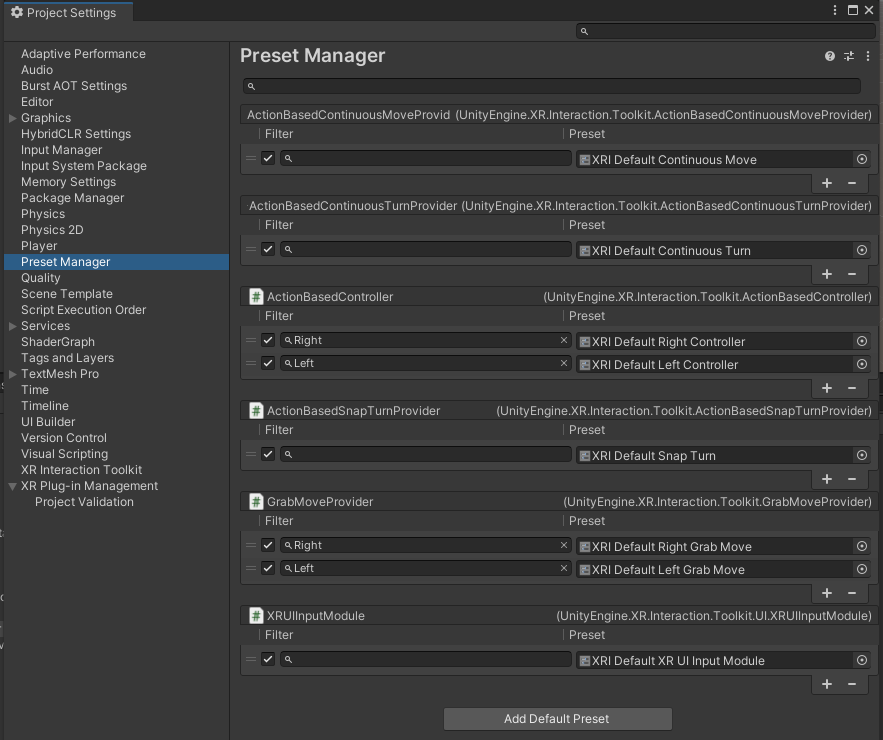Expand the Services category
Screen dimensions: 883x740
click(x=12, y=326)
